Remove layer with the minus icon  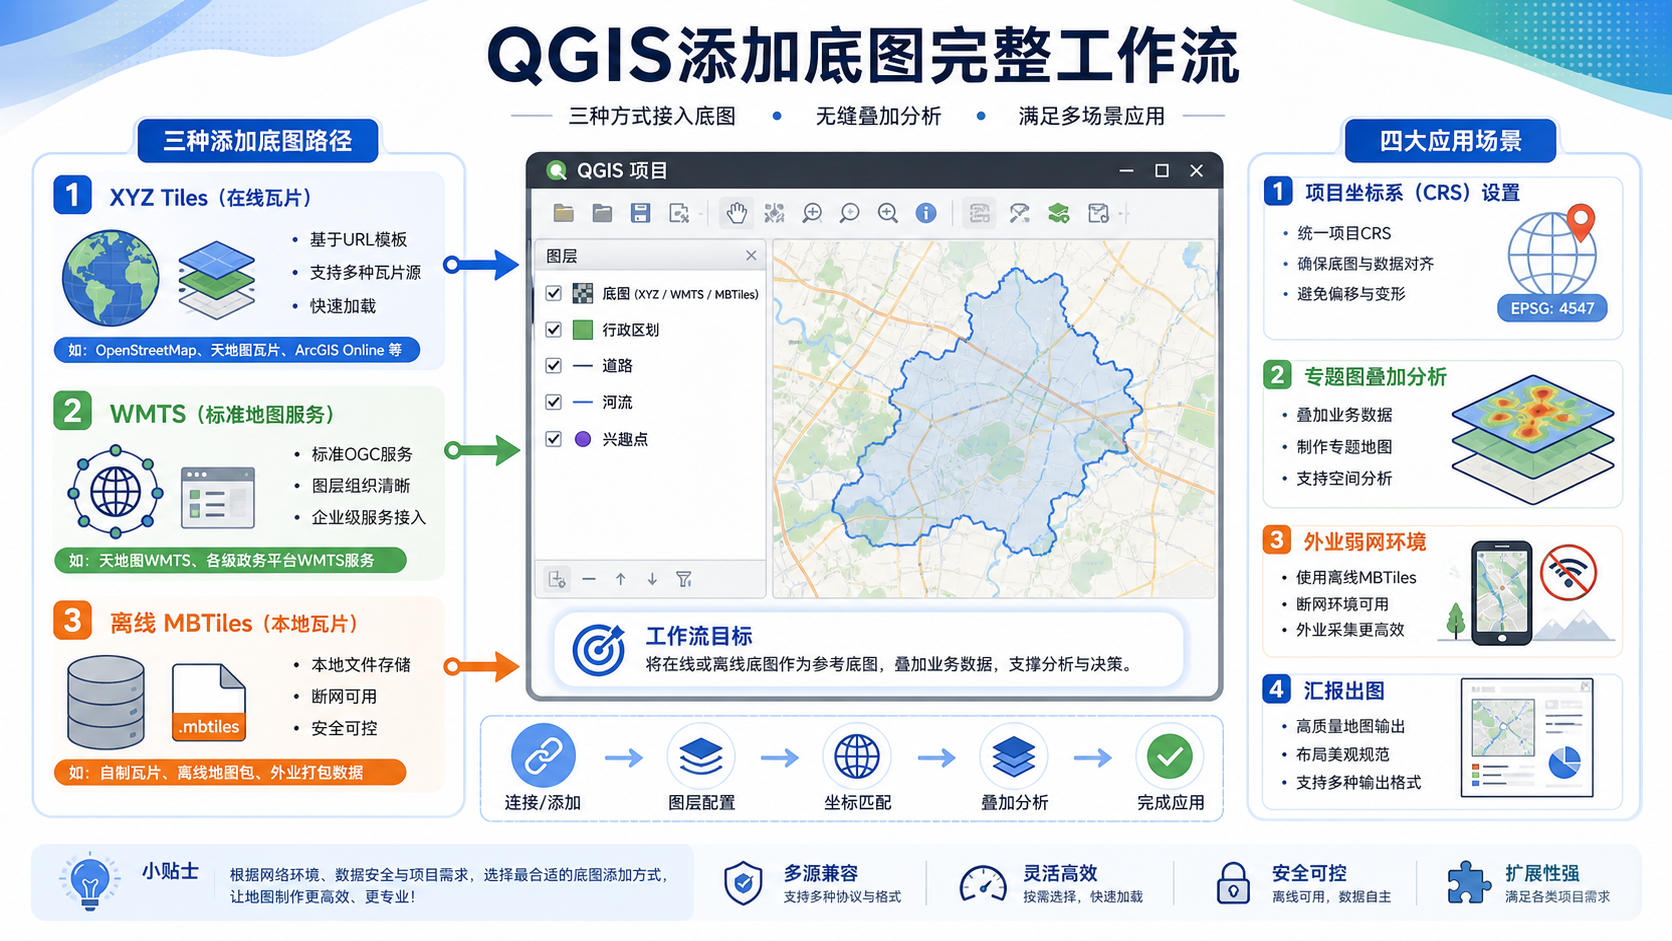tap(589, 579)
